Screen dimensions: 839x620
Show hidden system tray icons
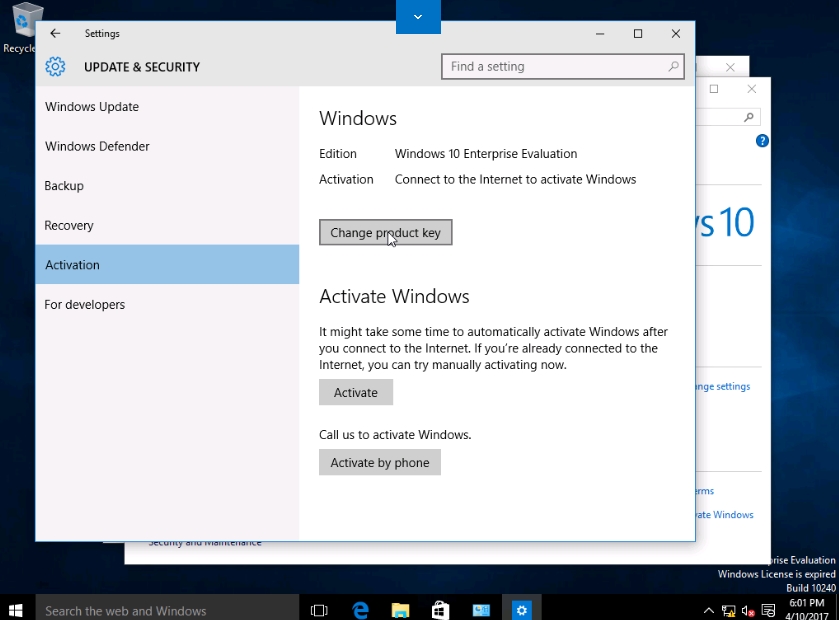click(709, 610)
